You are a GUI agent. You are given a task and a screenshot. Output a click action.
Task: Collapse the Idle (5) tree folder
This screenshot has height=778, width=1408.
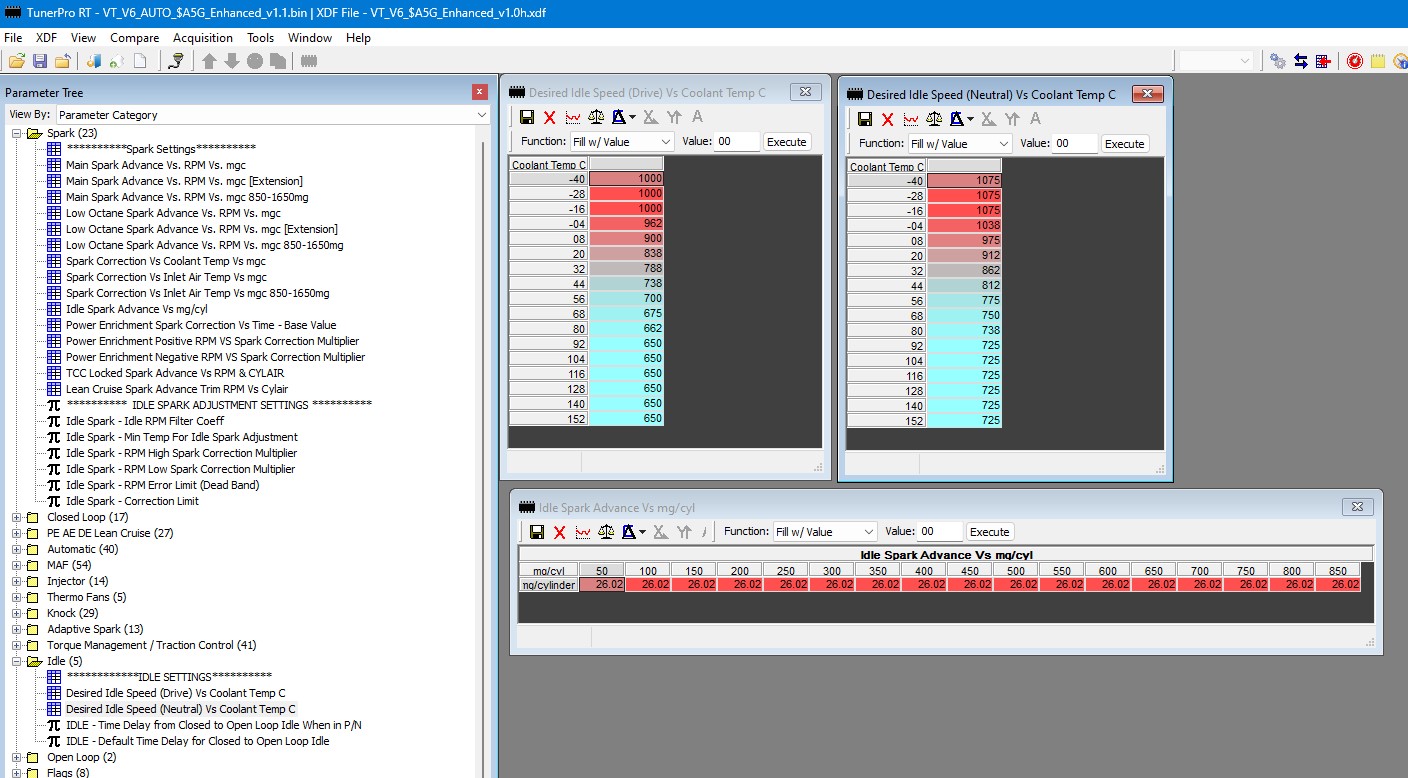[16, 661]
